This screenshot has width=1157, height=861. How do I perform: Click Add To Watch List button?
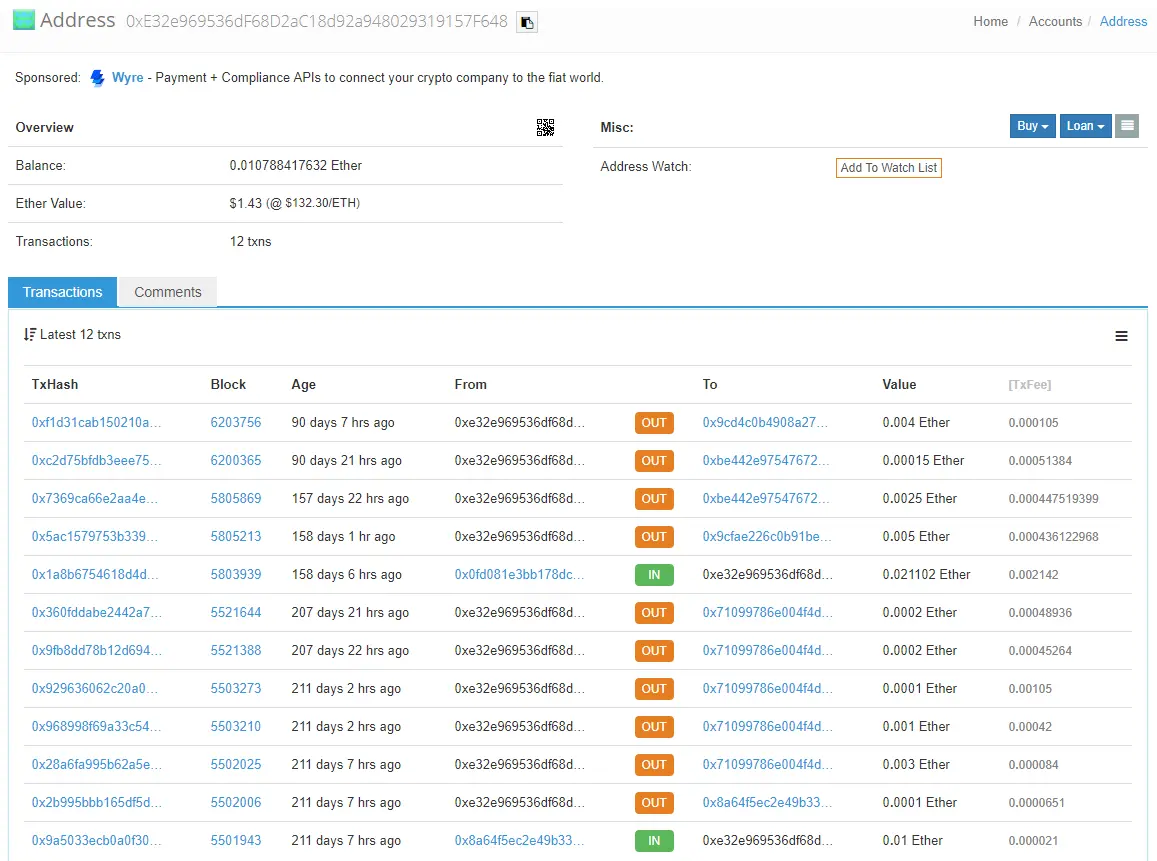coord(888,168)
